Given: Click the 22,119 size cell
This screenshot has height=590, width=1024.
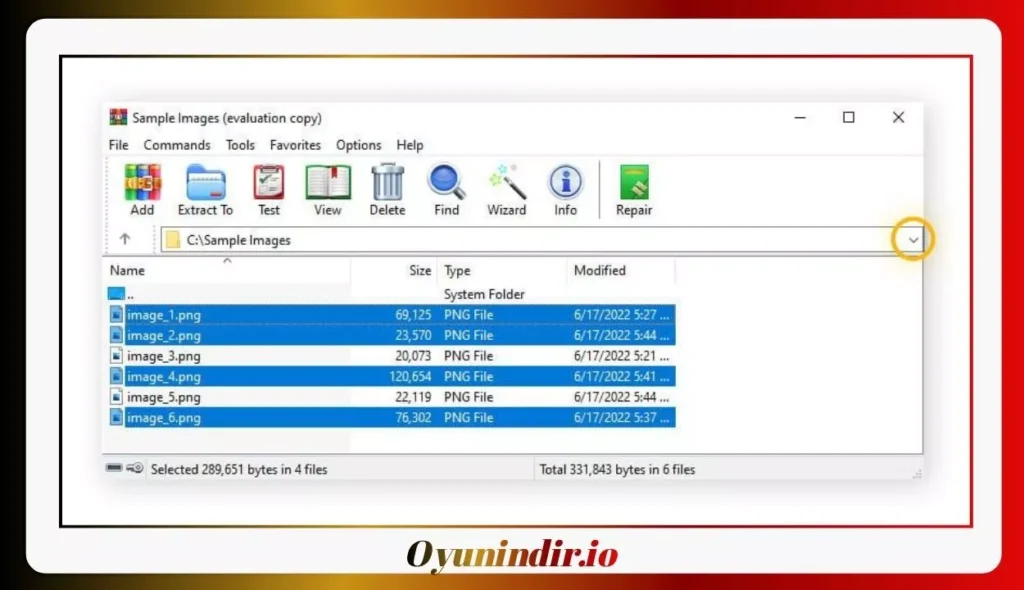Looking at the screenshot, I should [x=413, y=397].
